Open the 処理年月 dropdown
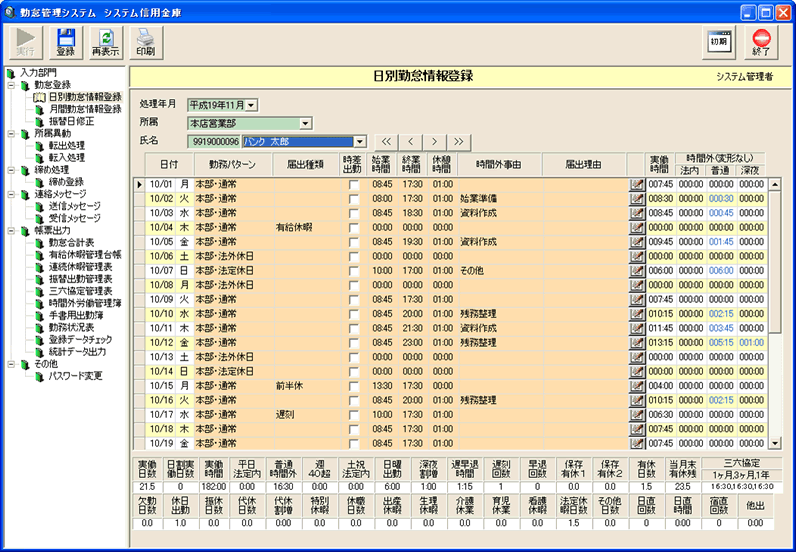The image size is (796, 552). (x=252, y=105)
